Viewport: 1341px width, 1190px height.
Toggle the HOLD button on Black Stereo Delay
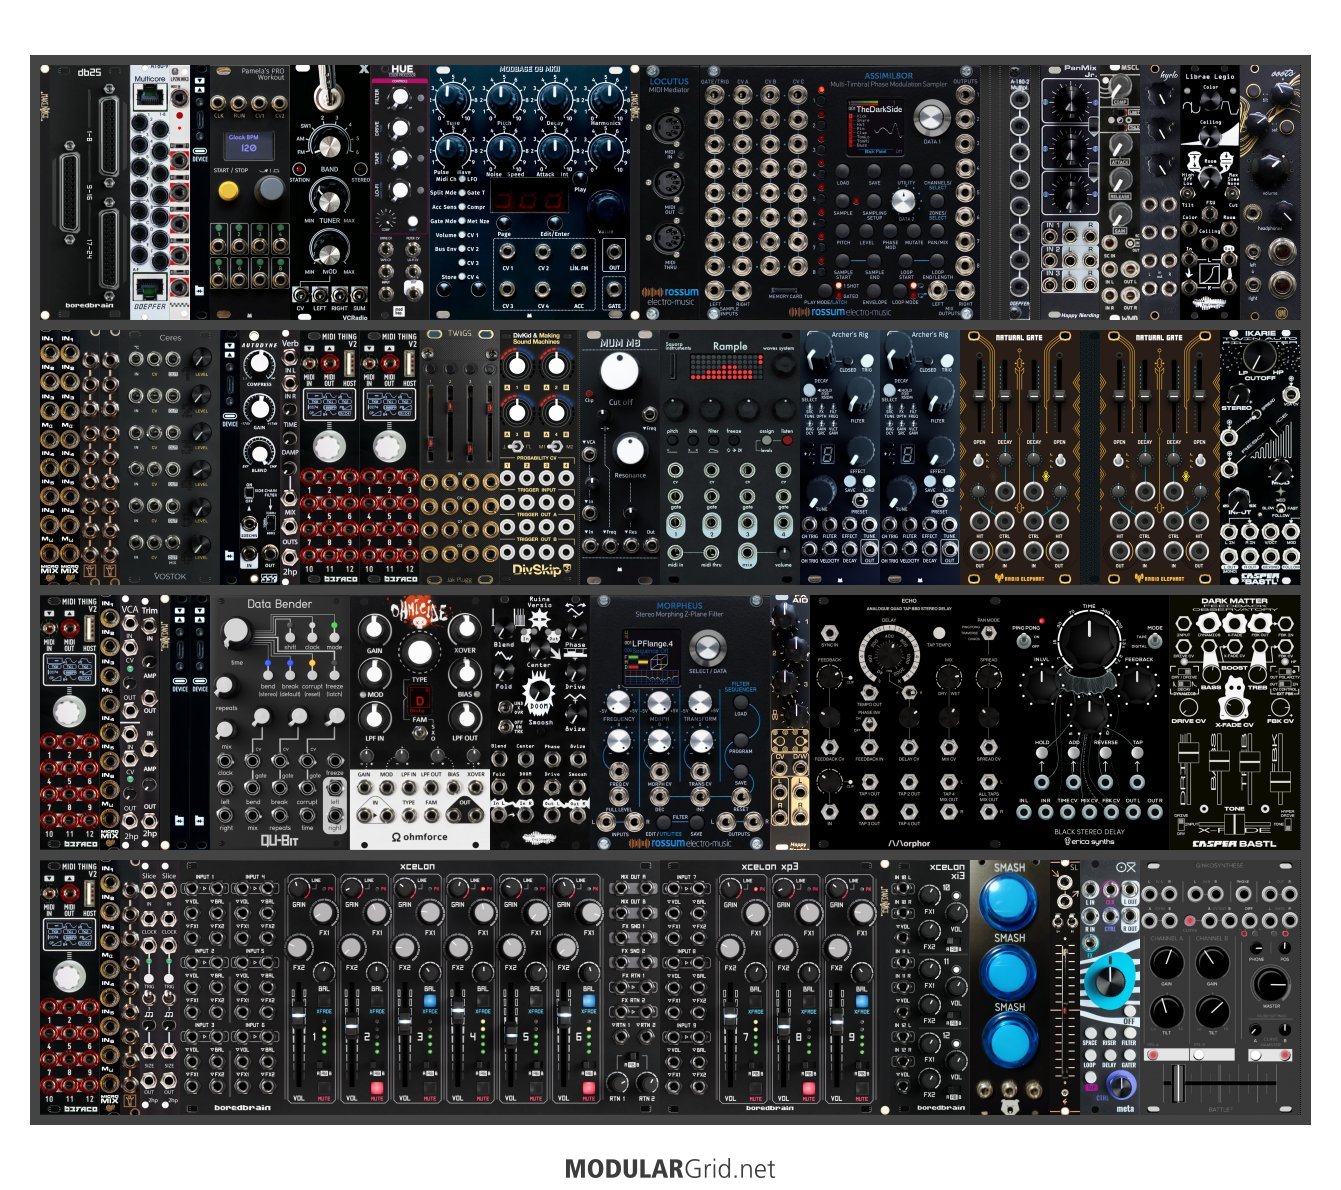[x=1042, y=755]
